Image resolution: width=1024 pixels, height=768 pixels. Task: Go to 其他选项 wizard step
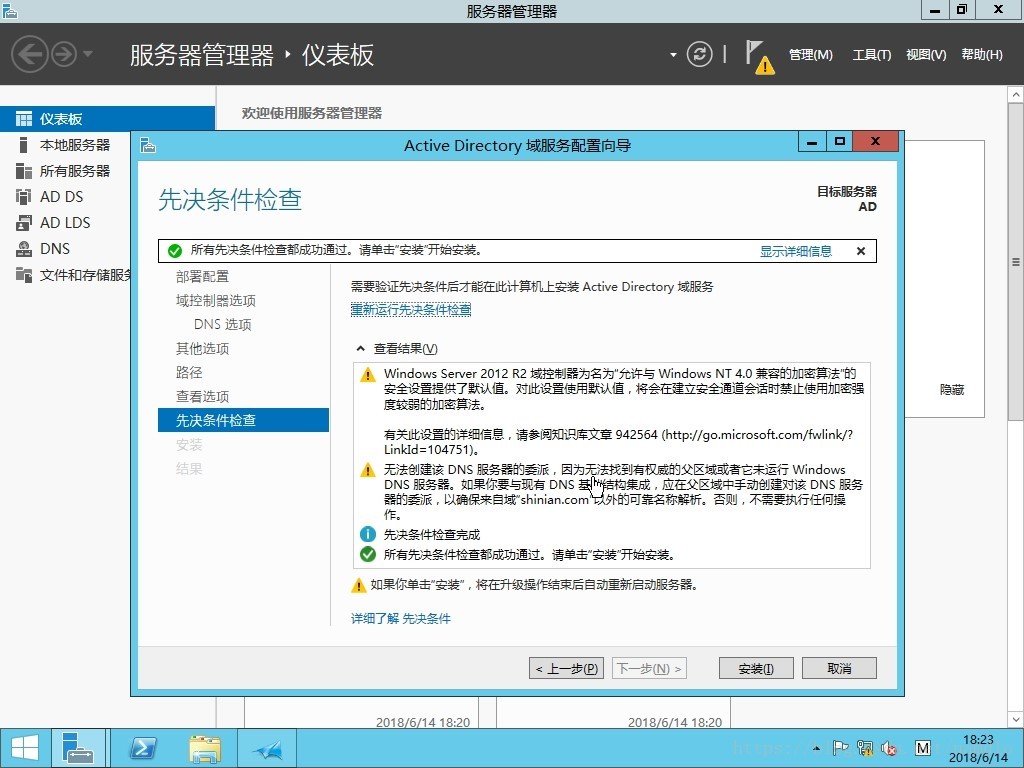point(202,349)
